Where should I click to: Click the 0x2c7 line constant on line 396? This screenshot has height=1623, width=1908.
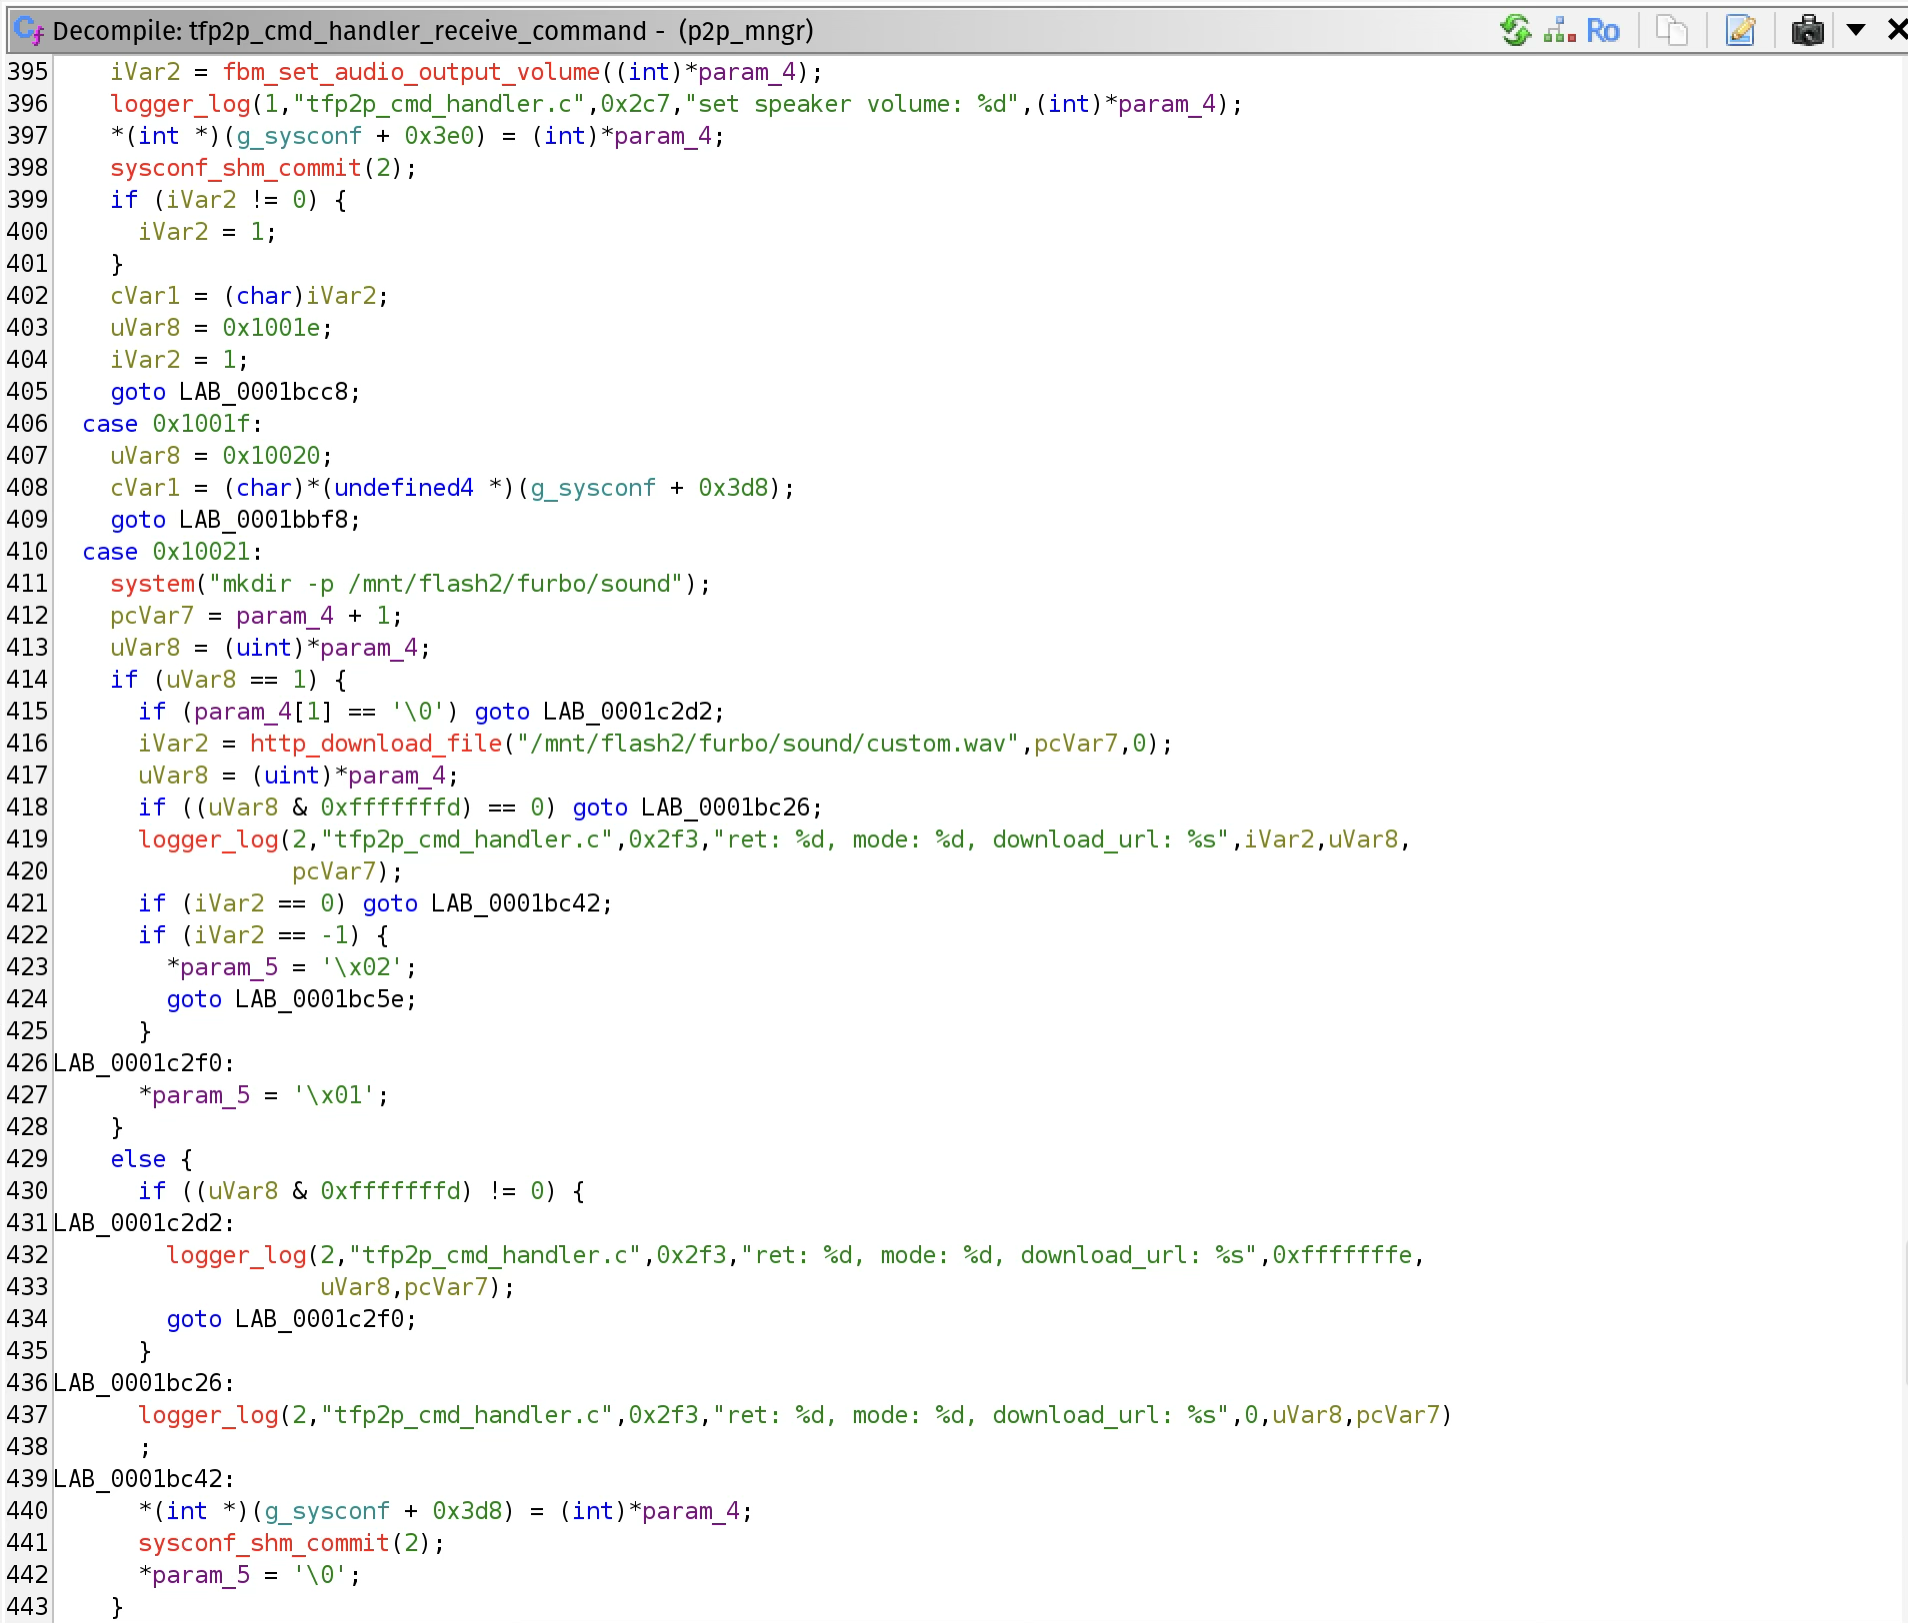tap(635, 104)
